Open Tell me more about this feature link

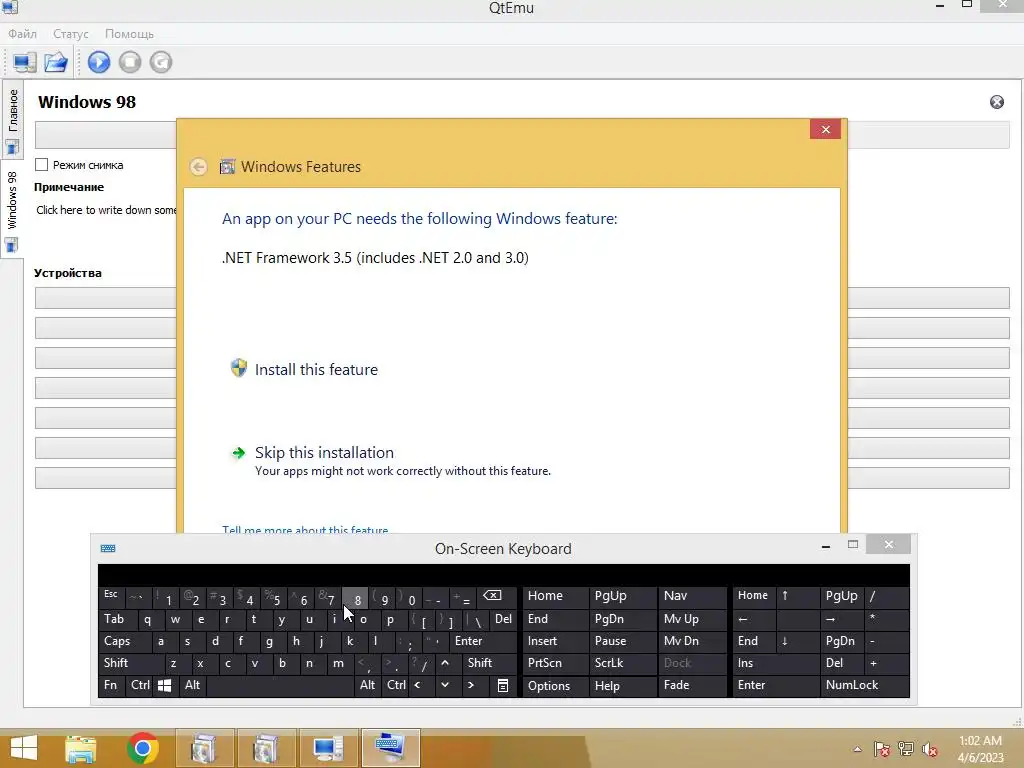tap(305, 530)
